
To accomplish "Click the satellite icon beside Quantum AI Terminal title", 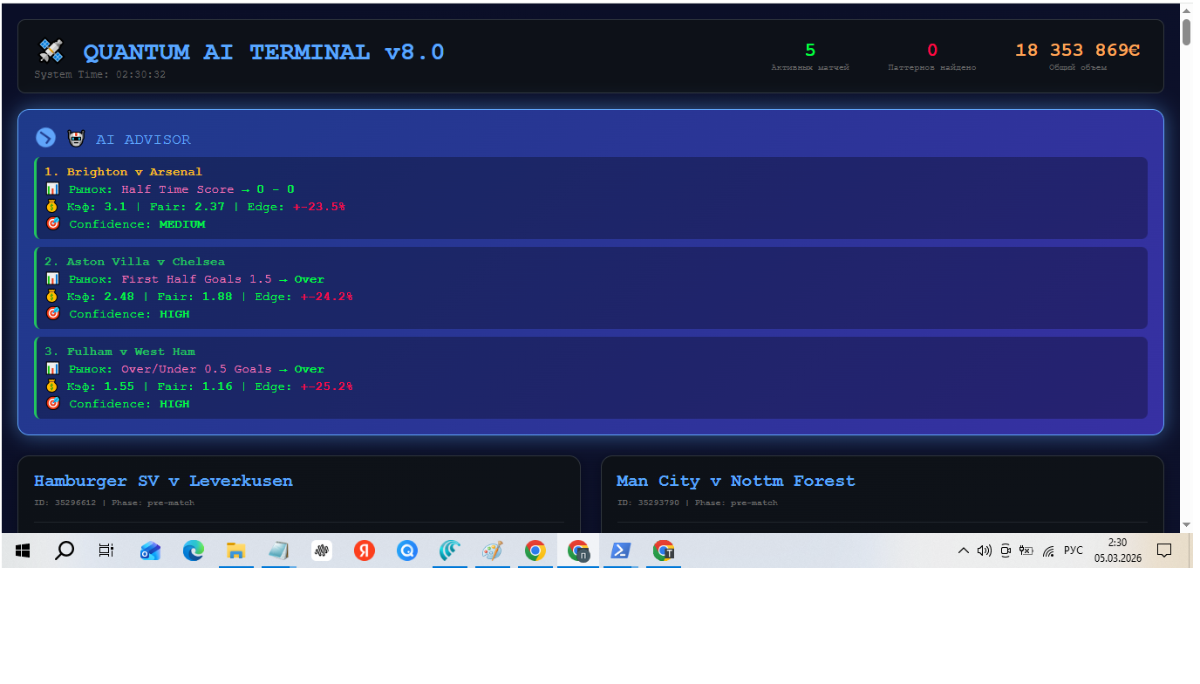I will point(50,51).
